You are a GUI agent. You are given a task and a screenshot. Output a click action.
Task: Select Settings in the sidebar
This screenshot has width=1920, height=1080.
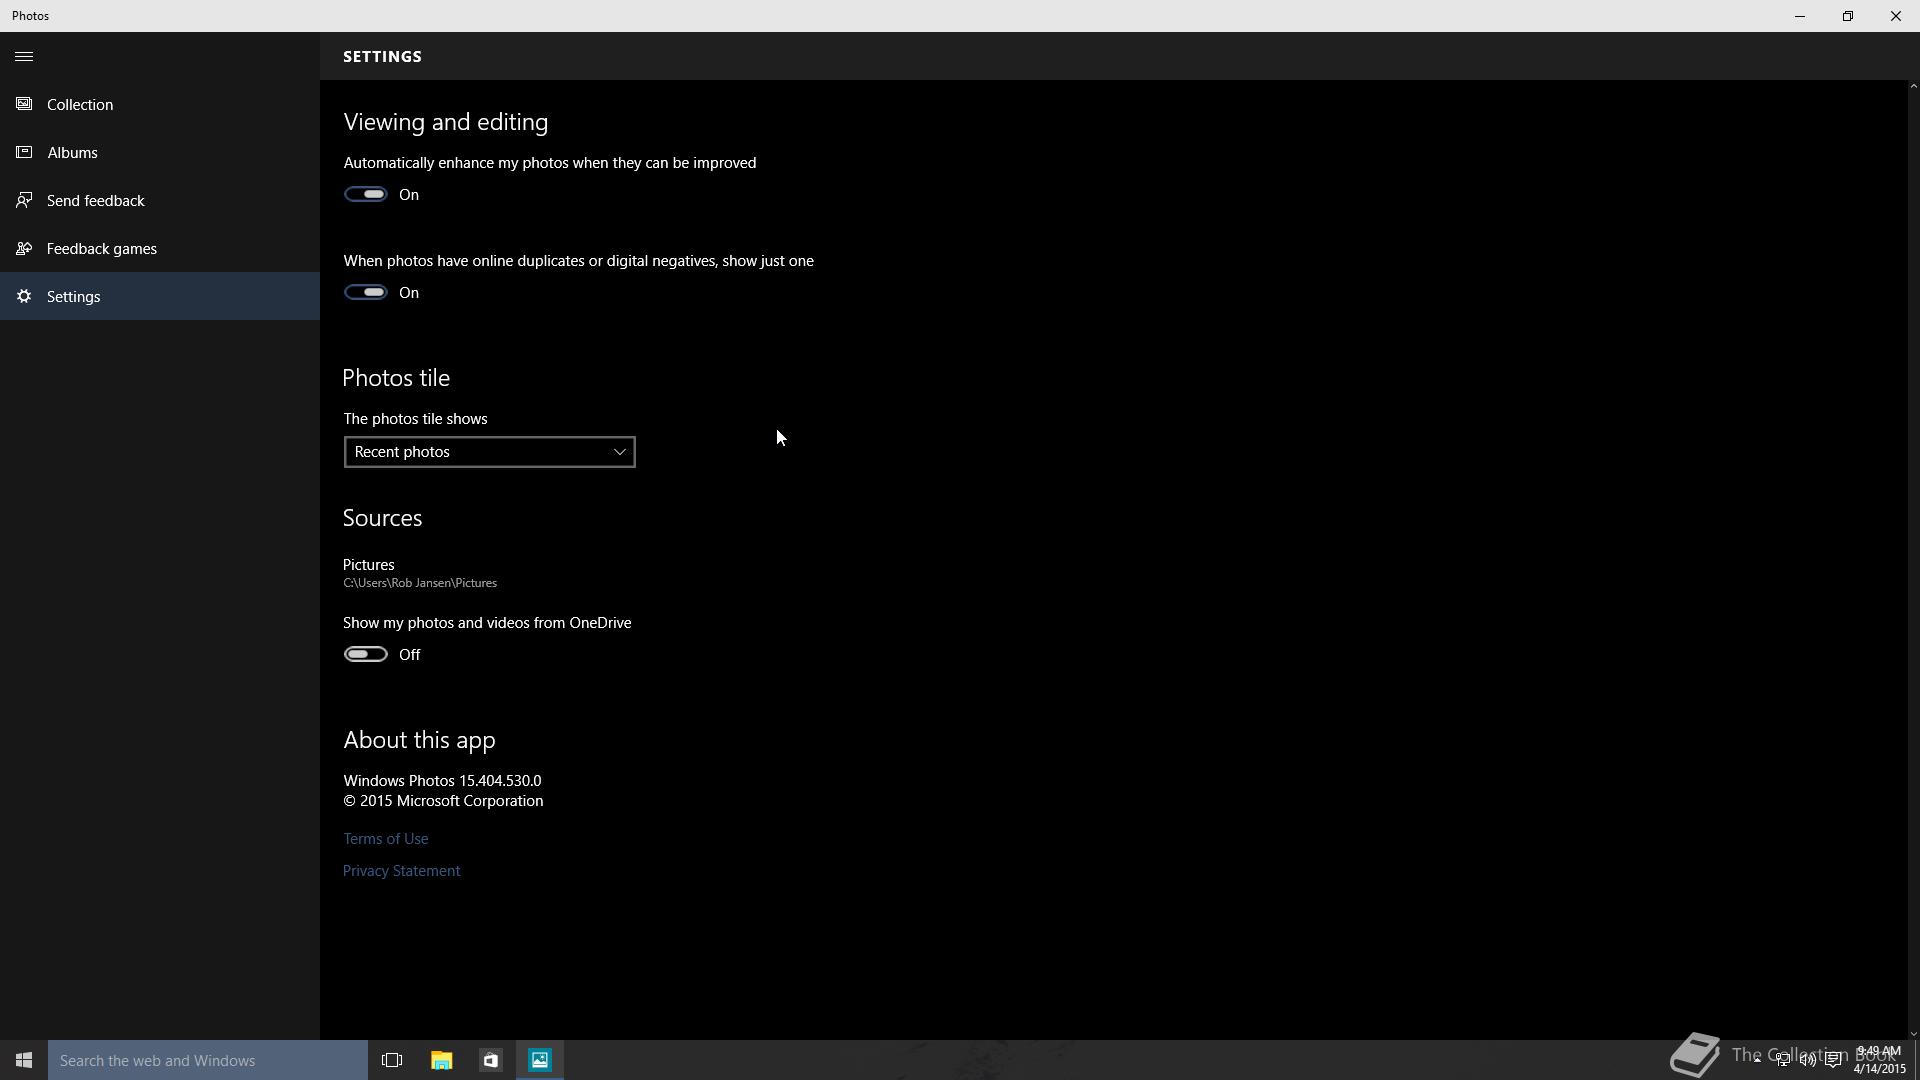(x=160, y=296)
